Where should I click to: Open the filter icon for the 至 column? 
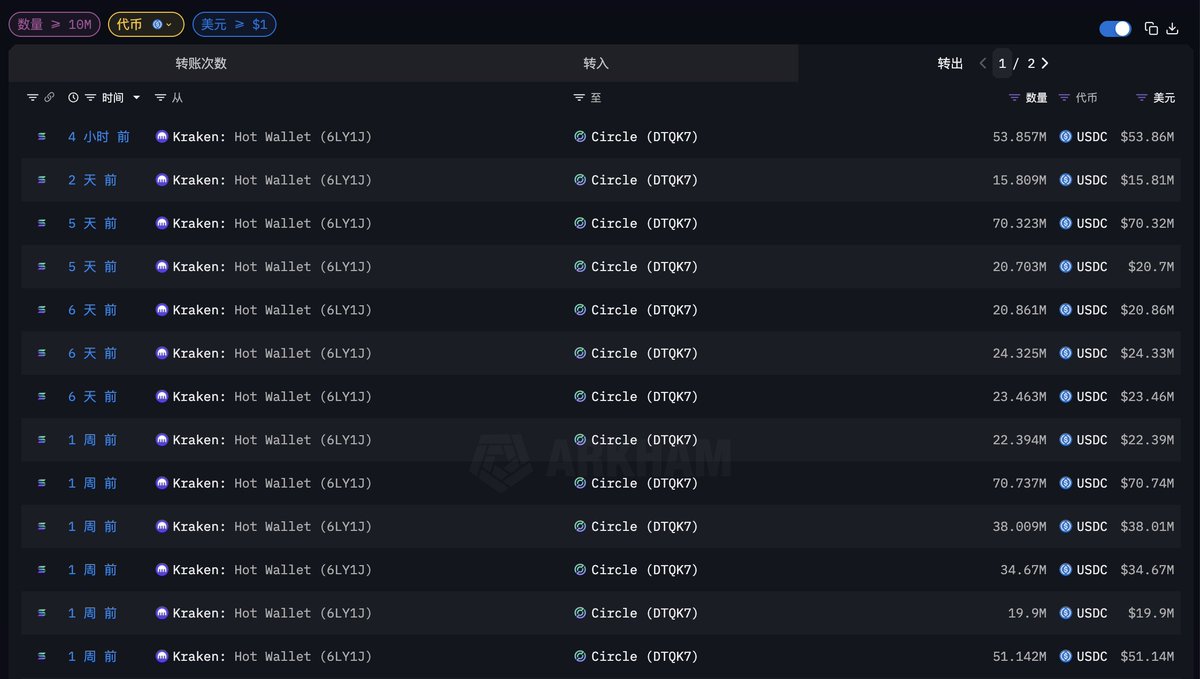(579, 98)
